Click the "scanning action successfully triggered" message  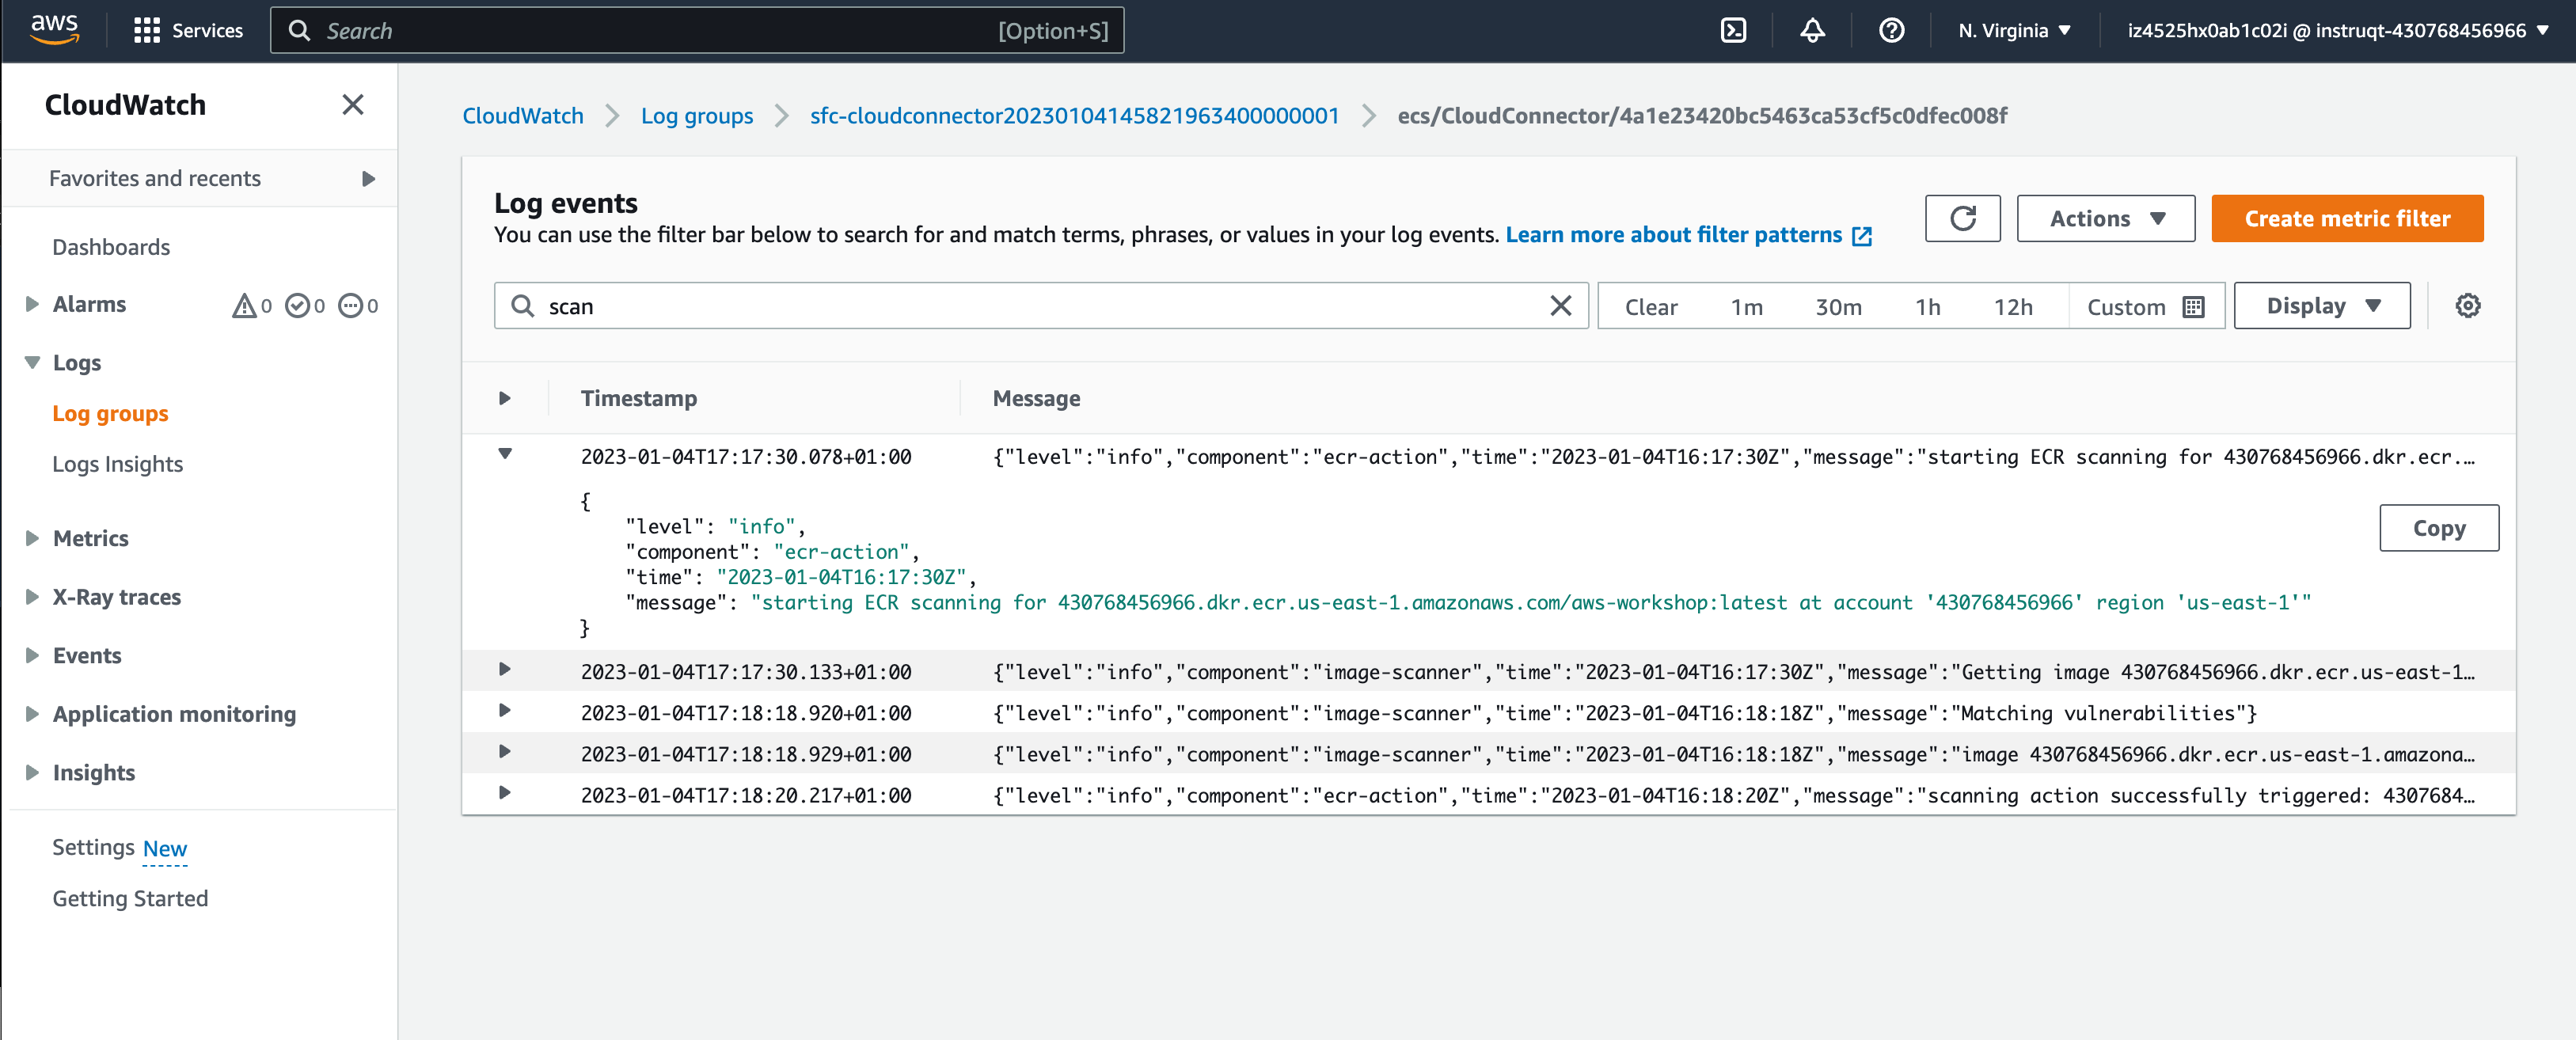(x=1733, y=795)
